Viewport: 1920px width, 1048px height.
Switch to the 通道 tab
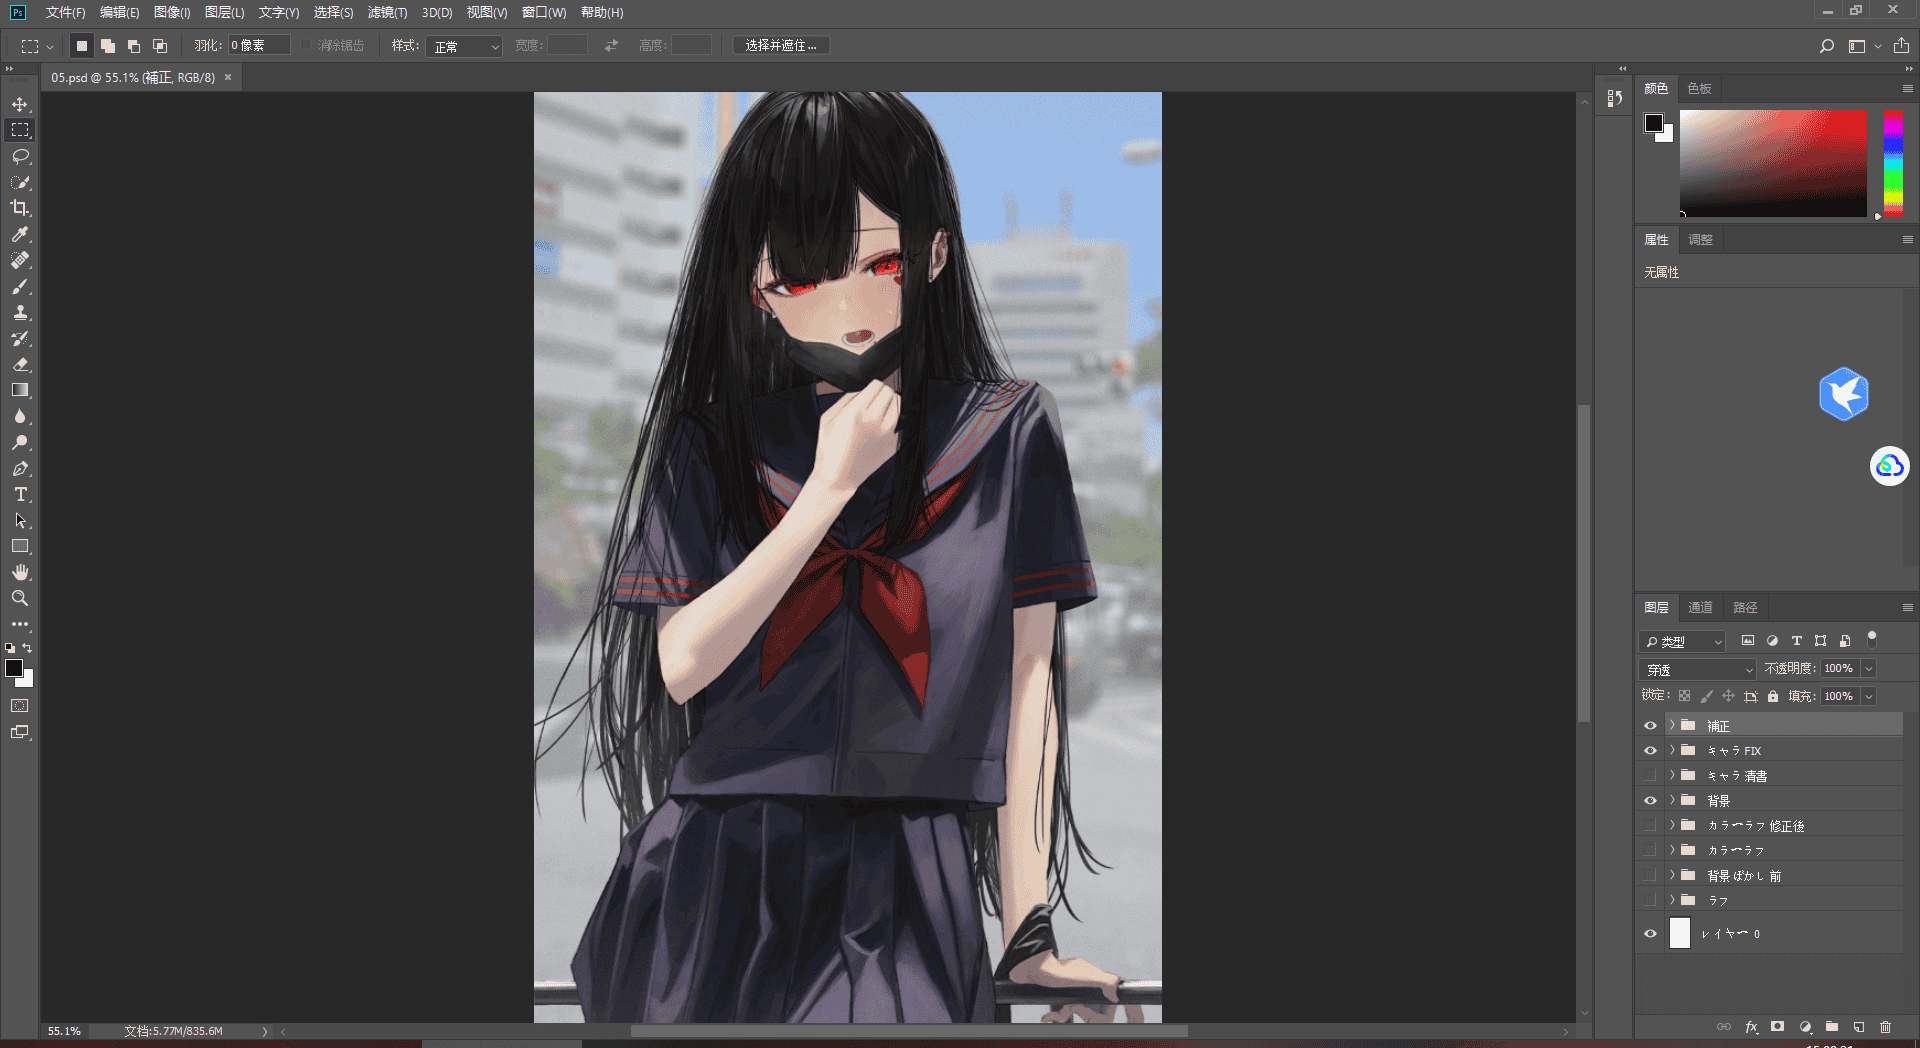tap(1700, 607)
